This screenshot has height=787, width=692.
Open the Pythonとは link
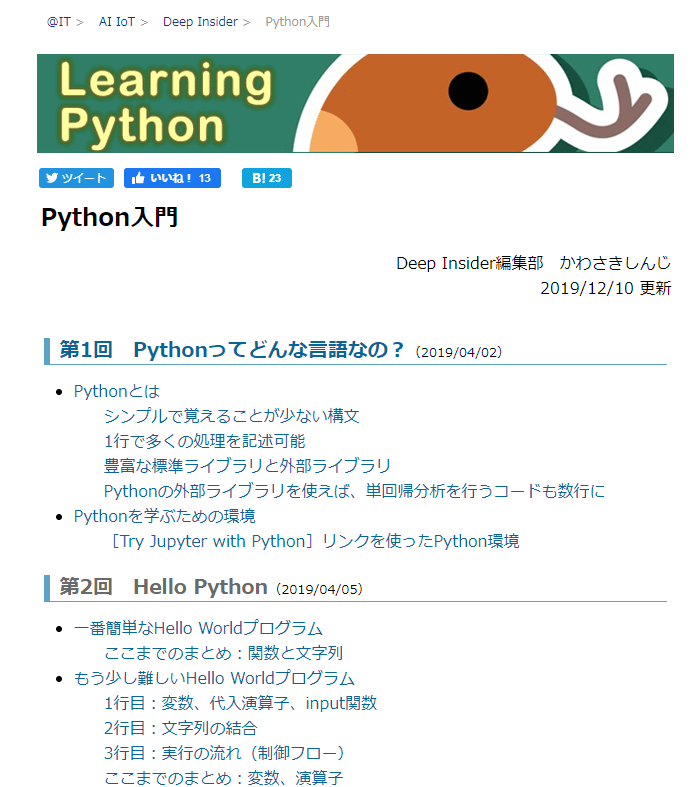116,391
